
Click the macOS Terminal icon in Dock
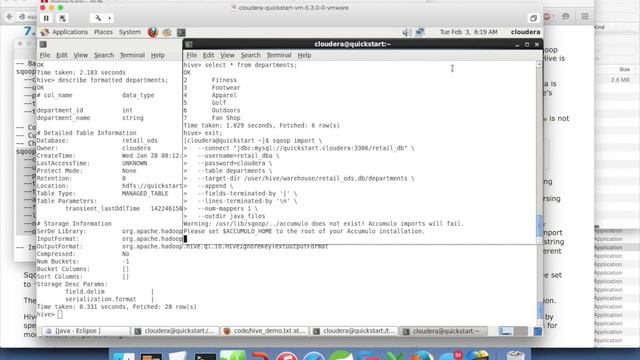point(205,356)
